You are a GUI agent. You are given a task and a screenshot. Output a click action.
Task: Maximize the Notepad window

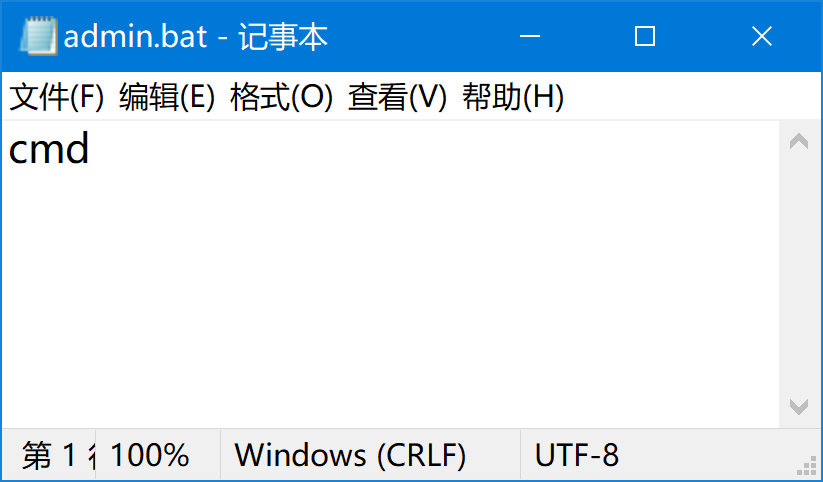click(x=645, y=36)
